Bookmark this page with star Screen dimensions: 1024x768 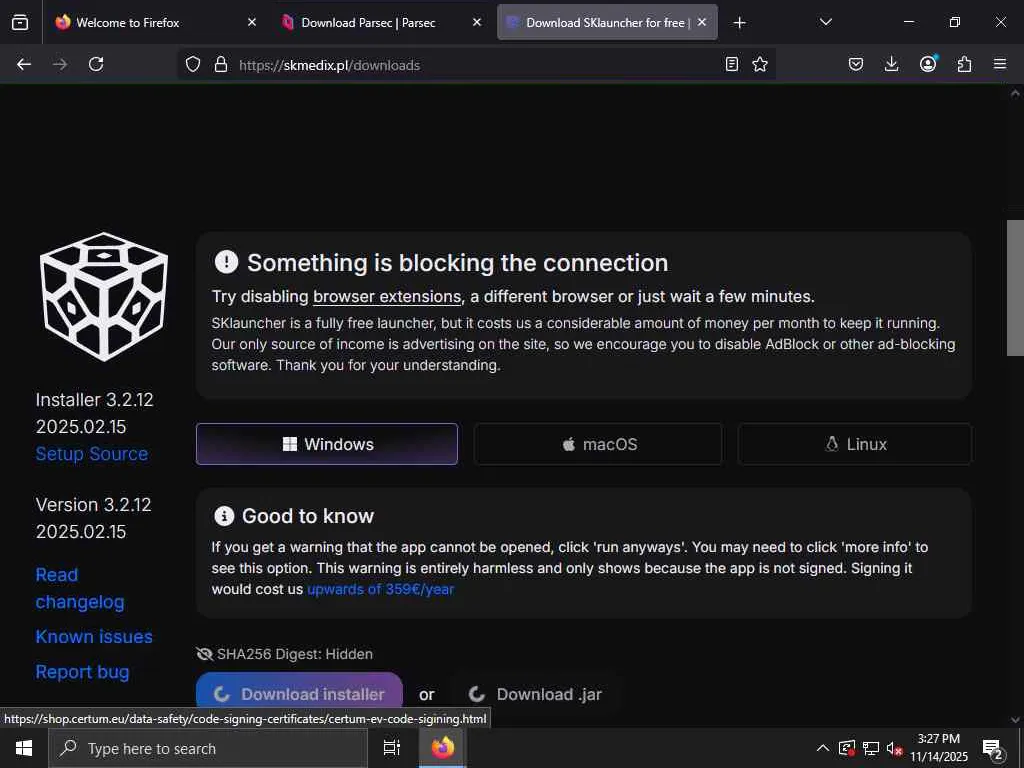(x=760, y=64)
